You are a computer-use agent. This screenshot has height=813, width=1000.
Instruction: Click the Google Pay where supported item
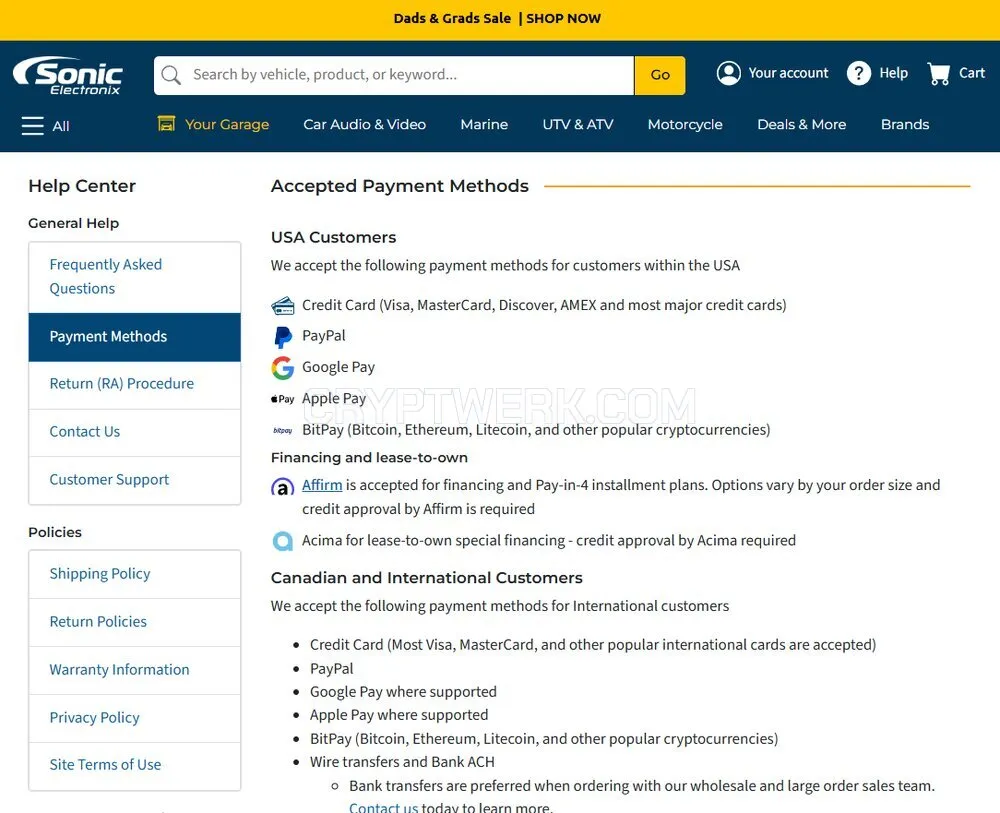(x=403, y=692)
